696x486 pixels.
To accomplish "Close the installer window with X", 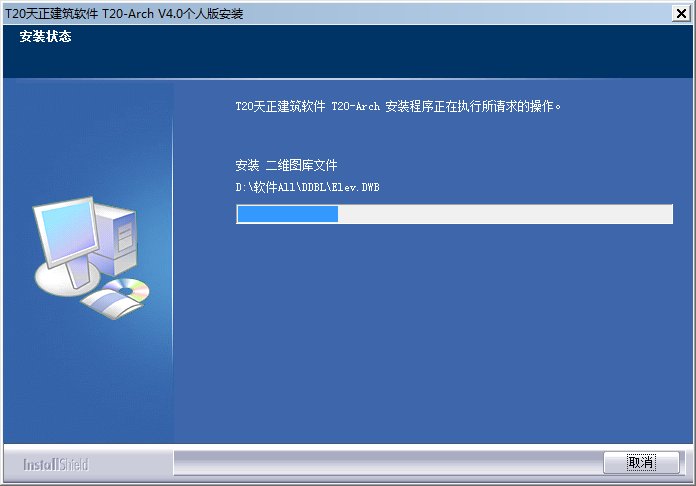I will tap(681, 14).
